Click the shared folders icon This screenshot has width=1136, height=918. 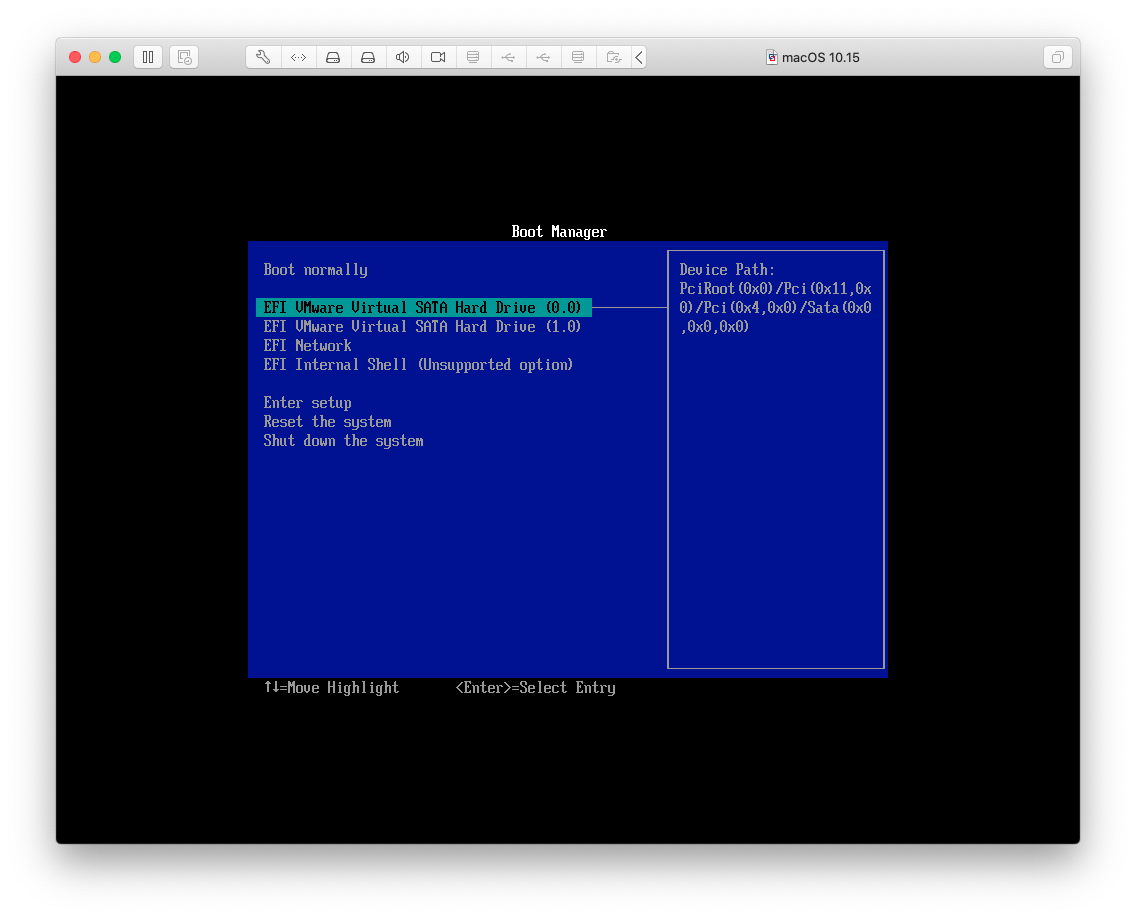click(613, 57)
